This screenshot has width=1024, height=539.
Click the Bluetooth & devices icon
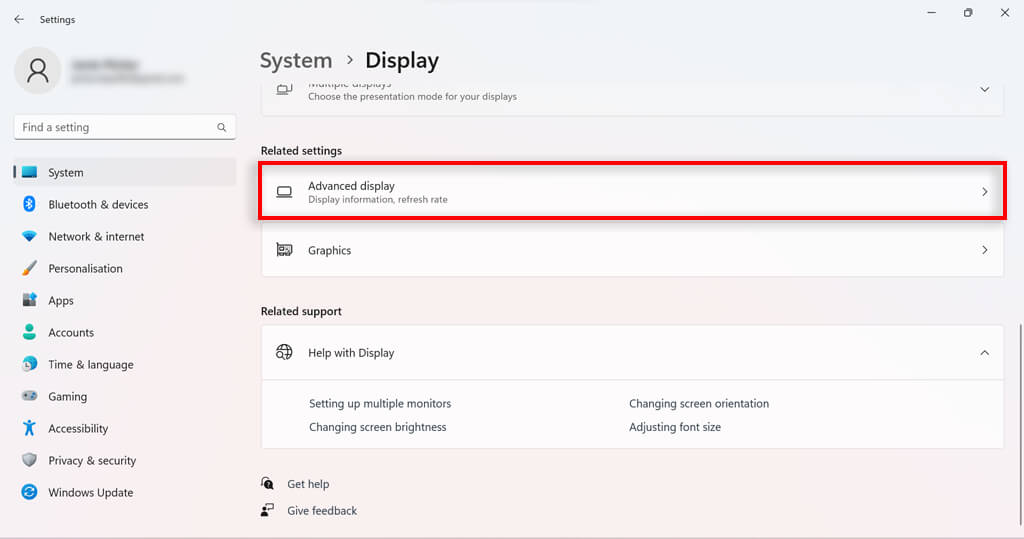(29, 204)
